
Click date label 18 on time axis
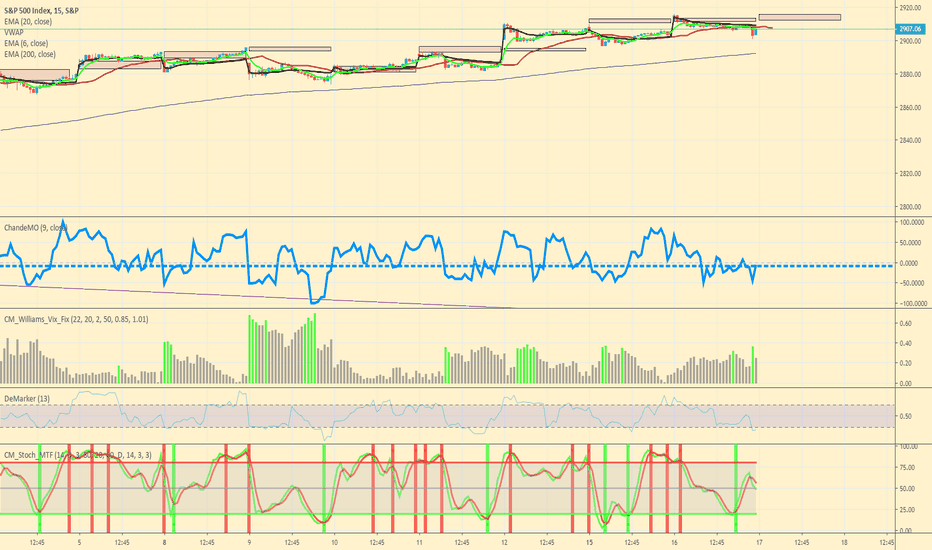[x=845, y=542]
